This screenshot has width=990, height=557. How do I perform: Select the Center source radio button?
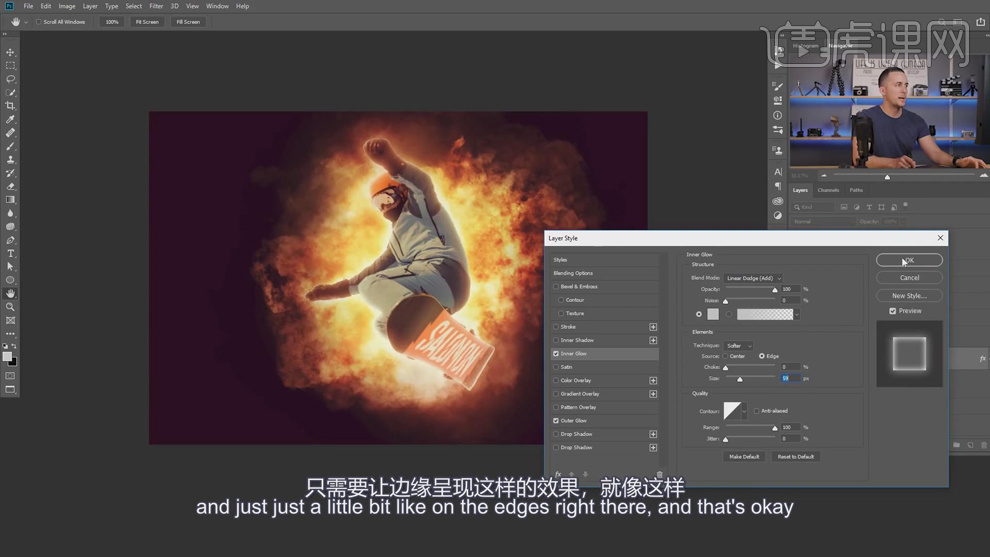726,356
